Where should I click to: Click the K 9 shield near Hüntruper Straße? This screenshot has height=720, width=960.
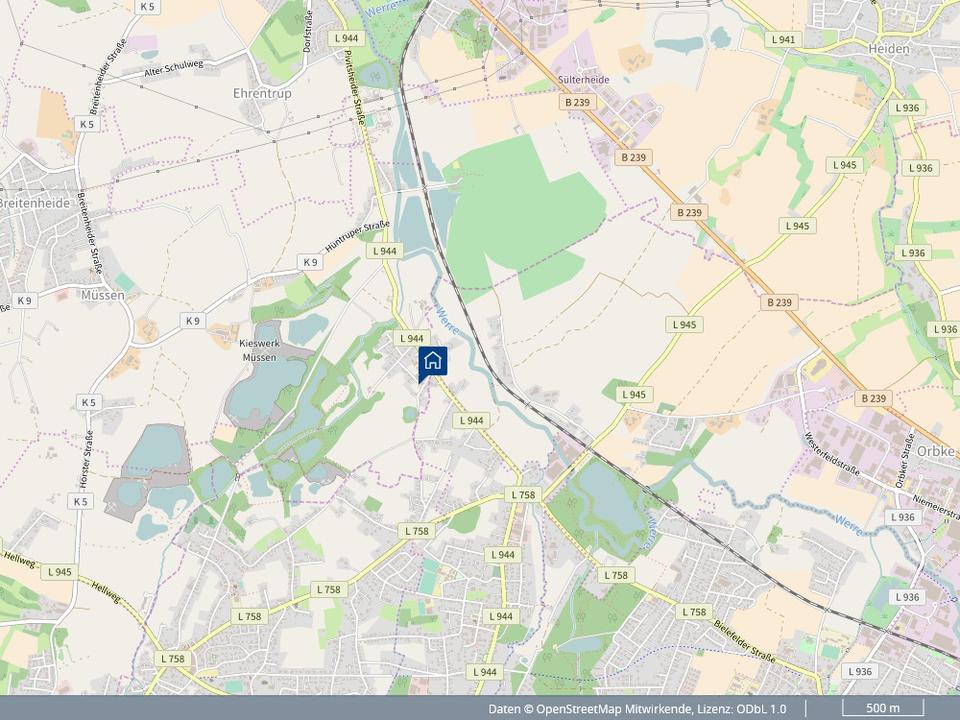tap(310, 263)
